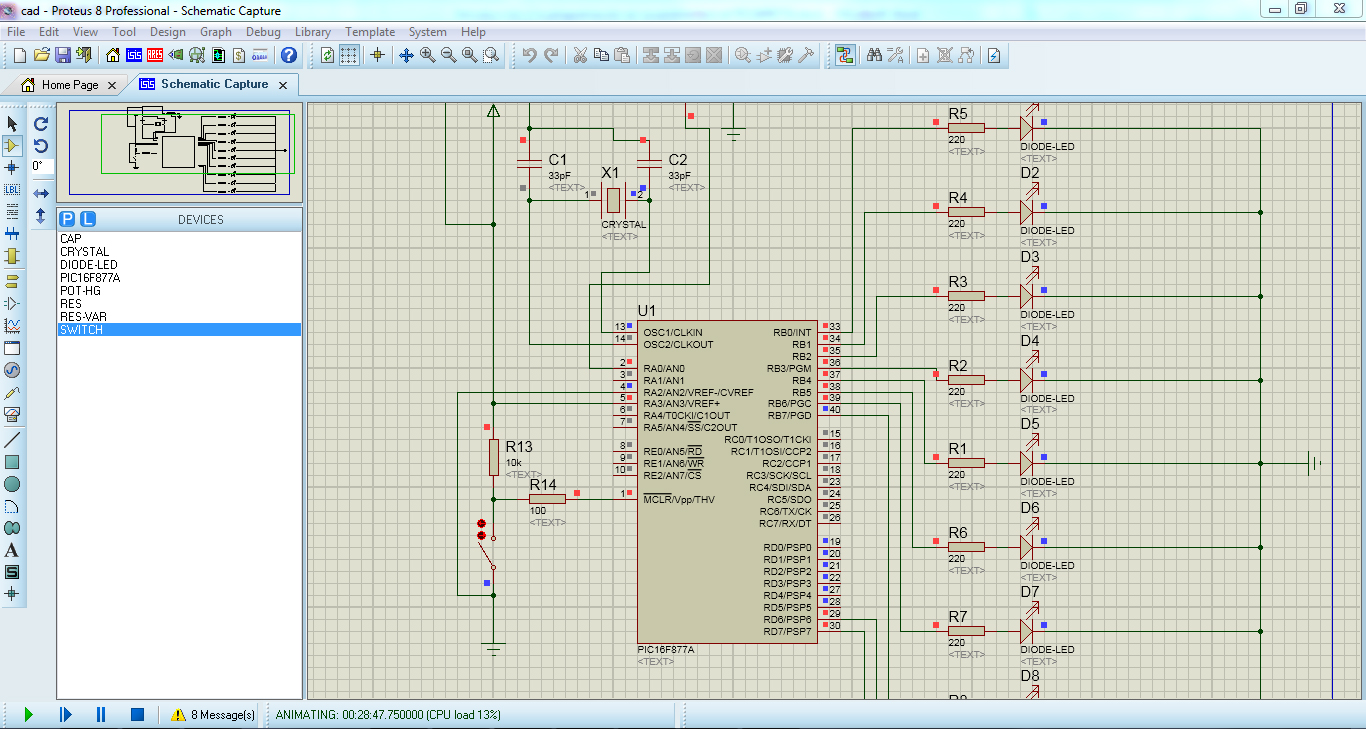Open the Debug menu
Viewport: 1366px width, 729px height.
[263, 32]
